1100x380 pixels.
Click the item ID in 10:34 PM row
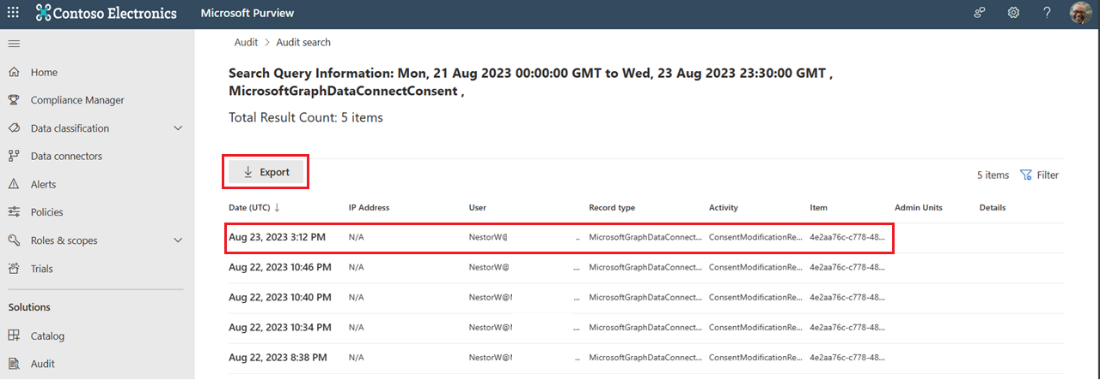pos(847,327)
